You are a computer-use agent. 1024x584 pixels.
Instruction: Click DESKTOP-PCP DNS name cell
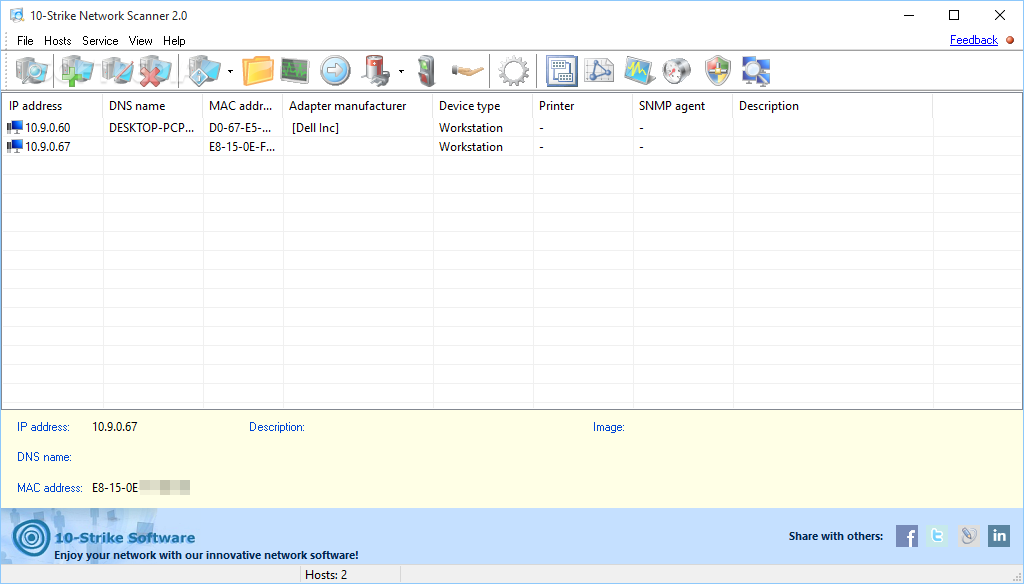152,127
